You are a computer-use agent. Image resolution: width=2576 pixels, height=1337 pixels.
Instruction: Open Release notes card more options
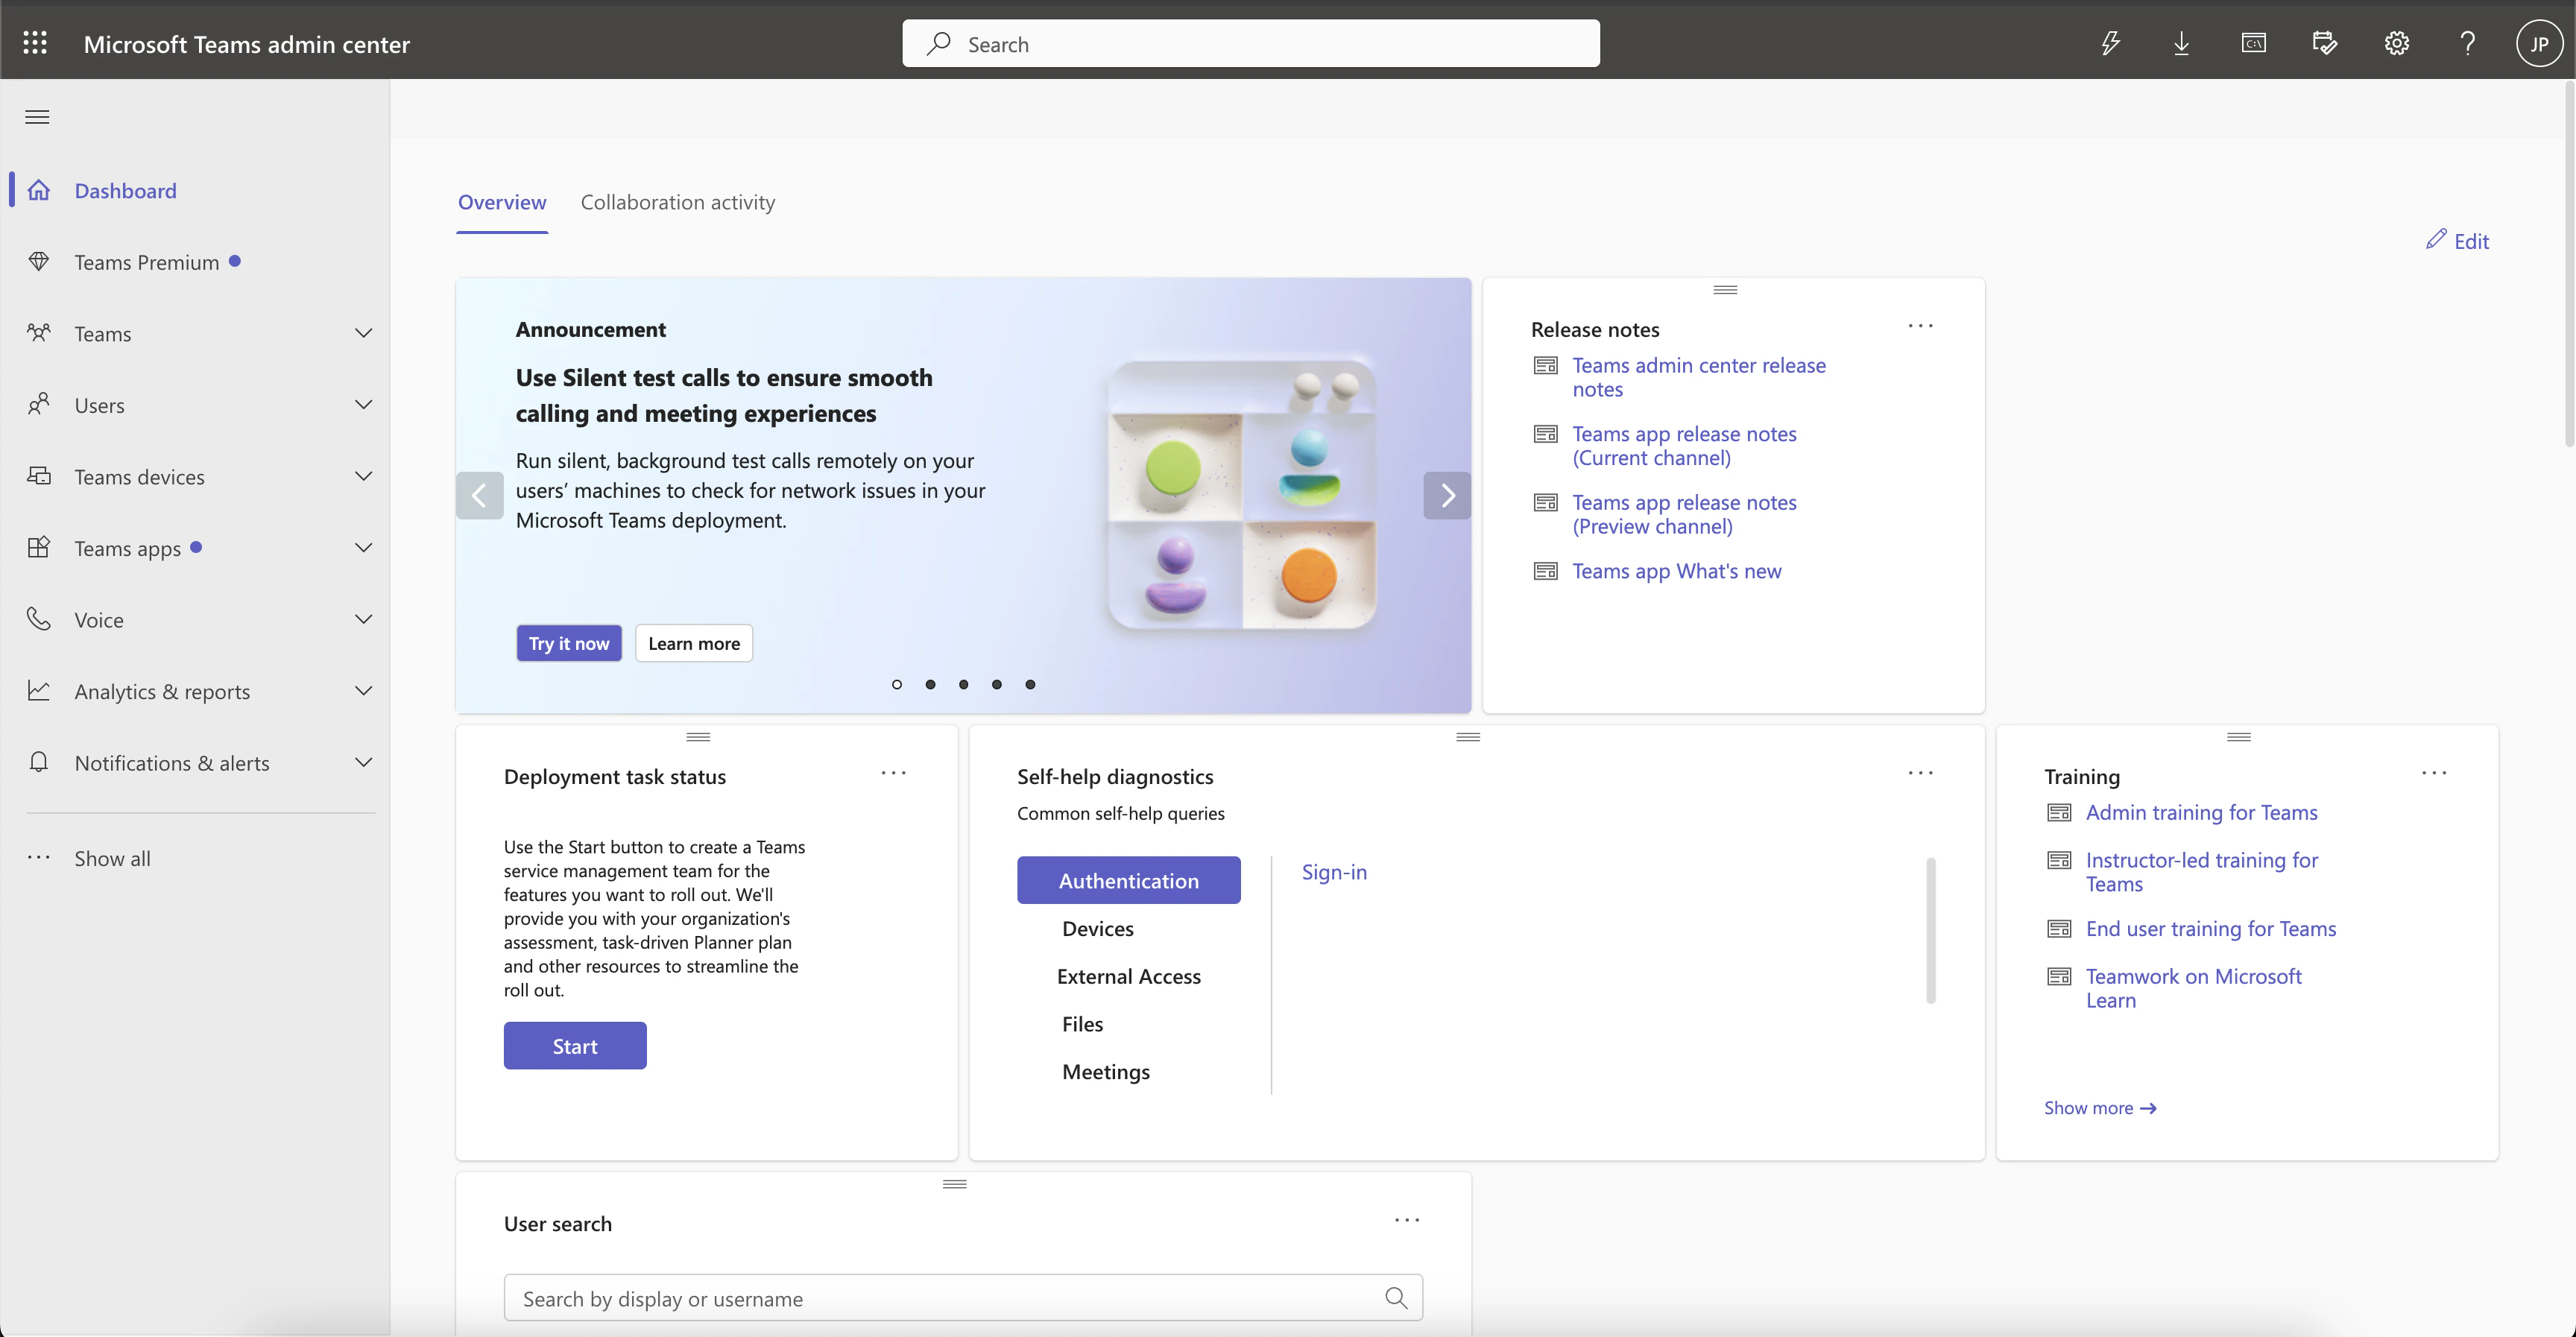[x=1920, y=326]
